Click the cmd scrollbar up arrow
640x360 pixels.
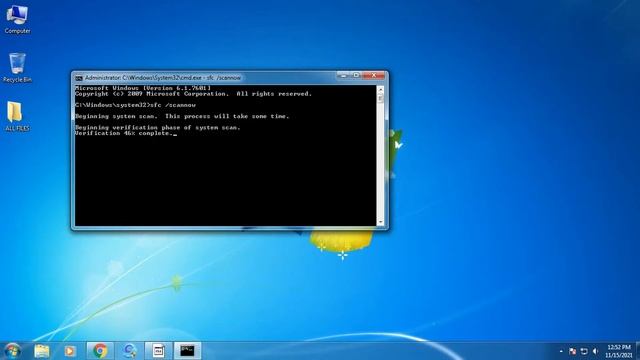tap(380, 89)
